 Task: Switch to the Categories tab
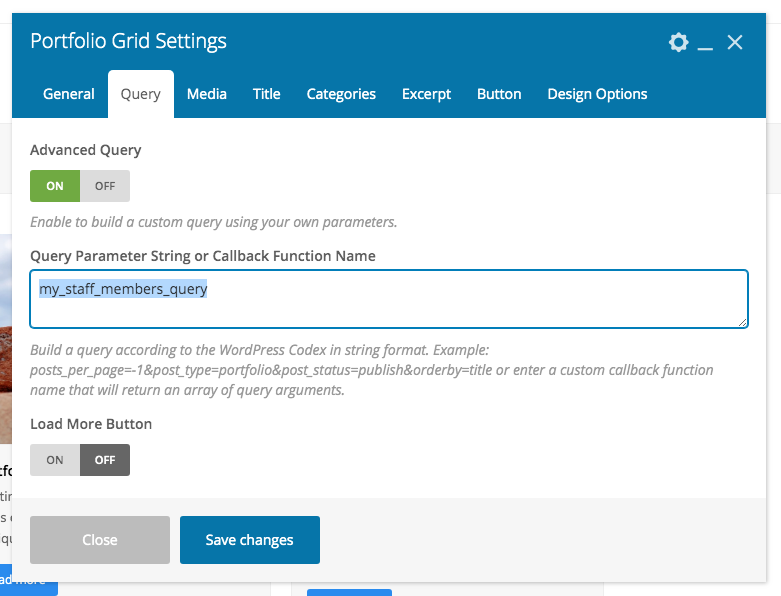pos(341,94)
